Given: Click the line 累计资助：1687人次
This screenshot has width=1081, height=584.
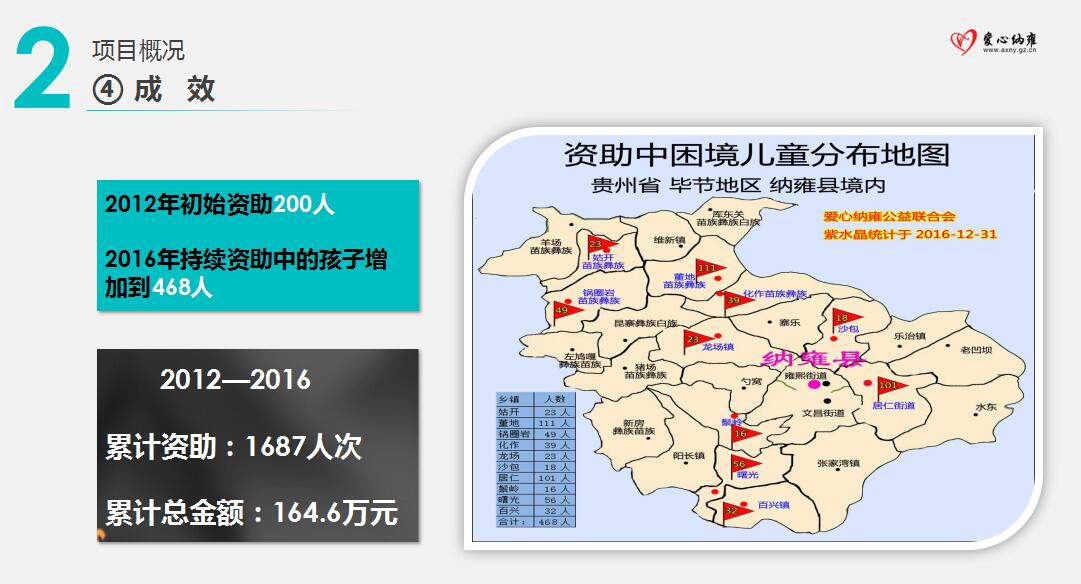Looking at the screenshot, I should click(233, 447).
